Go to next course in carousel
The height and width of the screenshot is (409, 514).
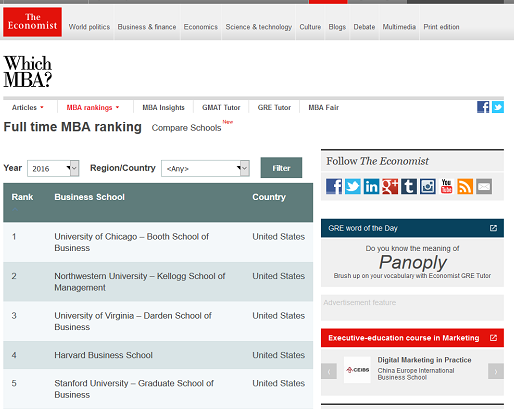(496, 371)
